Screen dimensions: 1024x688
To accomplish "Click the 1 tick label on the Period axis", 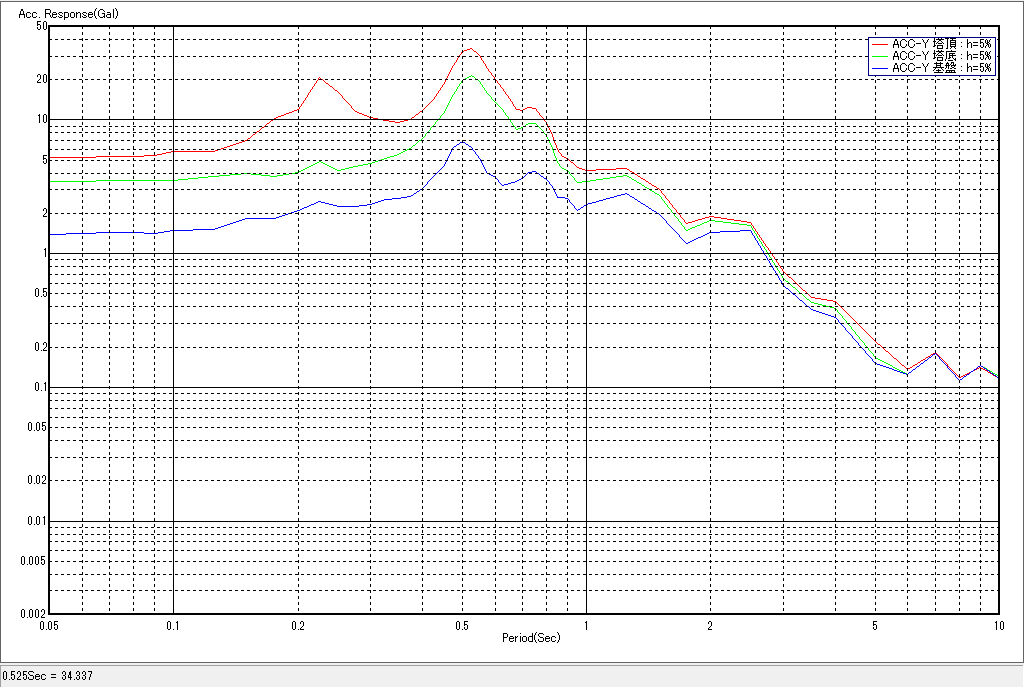I will tap(586, 626).
